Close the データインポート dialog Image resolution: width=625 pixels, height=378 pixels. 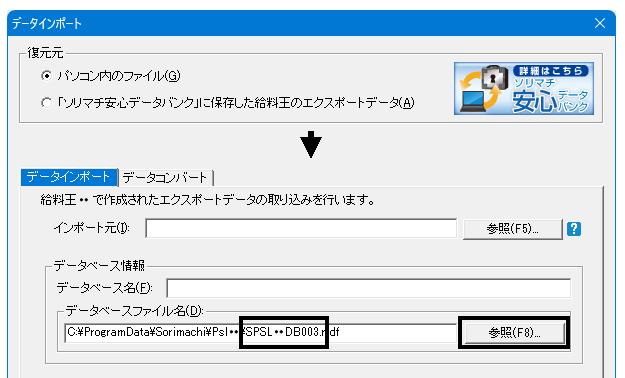click(600, 23)
